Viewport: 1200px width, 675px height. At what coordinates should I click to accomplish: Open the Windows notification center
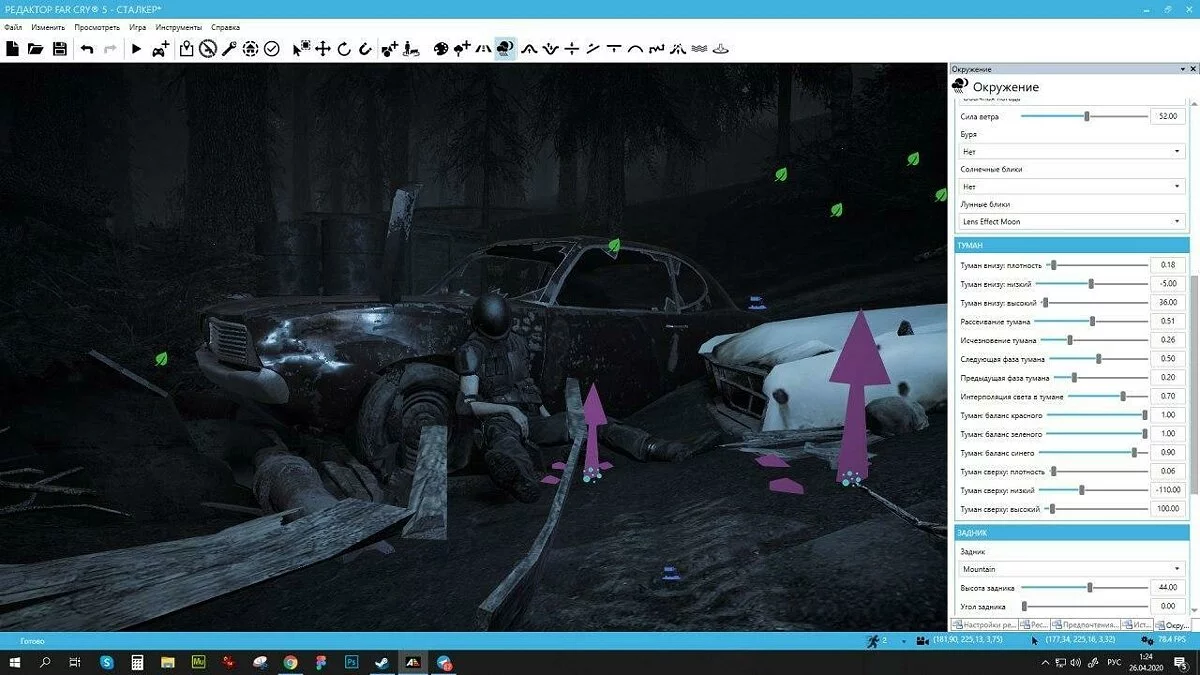pos(1183,662)
